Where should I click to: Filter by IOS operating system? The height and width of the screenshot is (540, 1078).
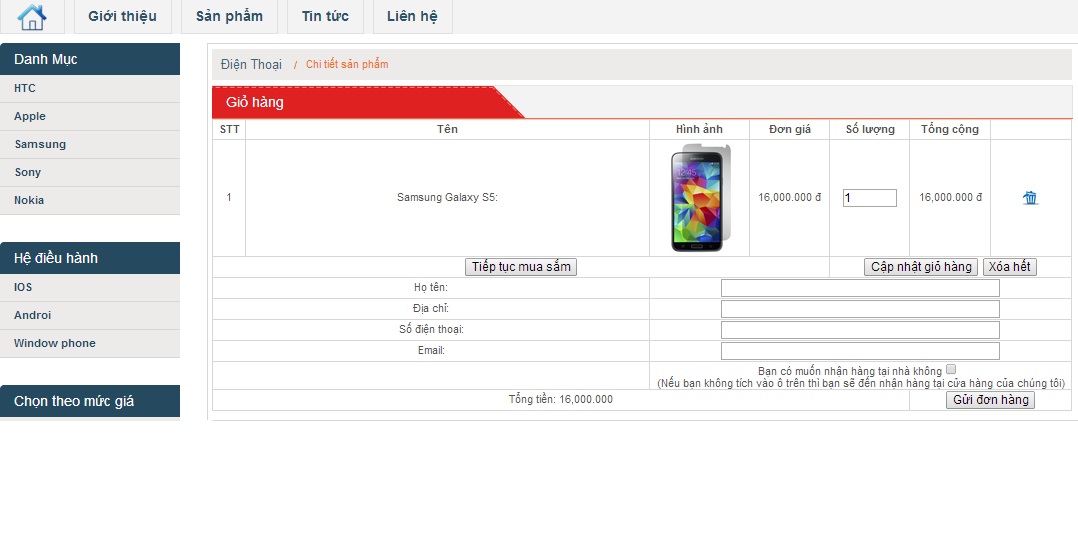coord(90,288)
